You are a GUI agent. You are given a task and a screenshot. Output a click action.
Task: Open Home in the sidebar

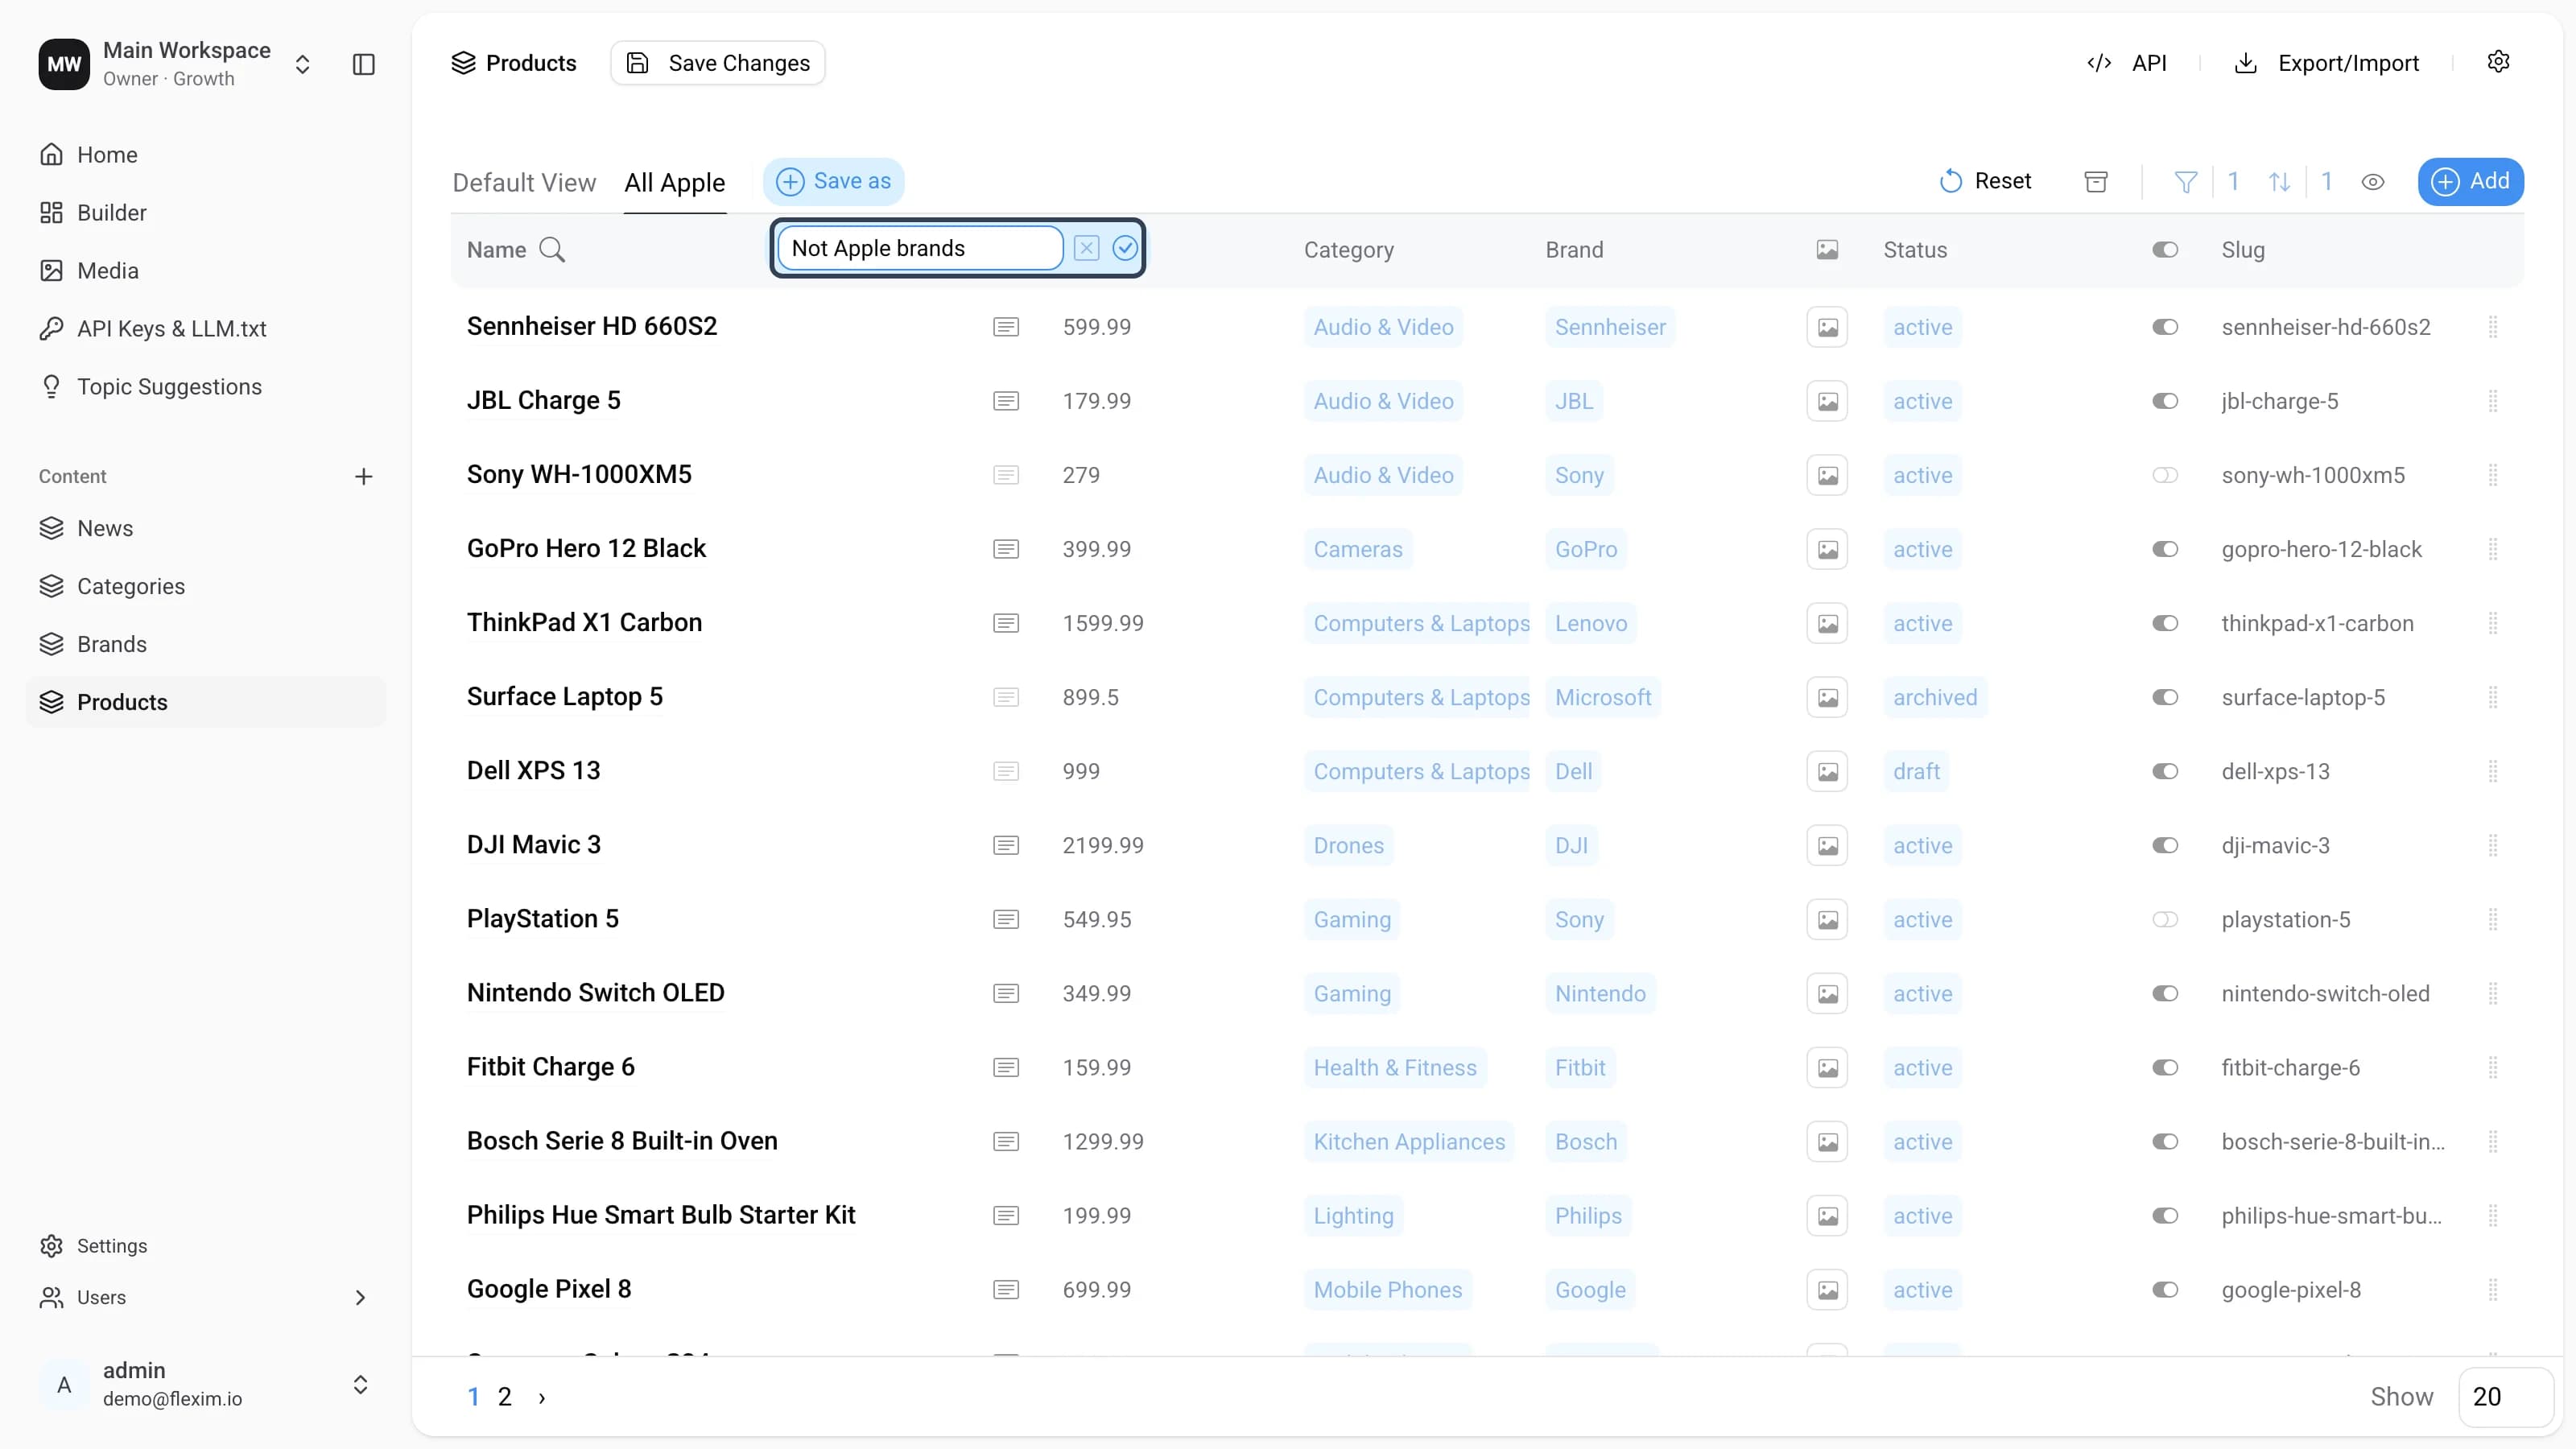click(205, 154)
